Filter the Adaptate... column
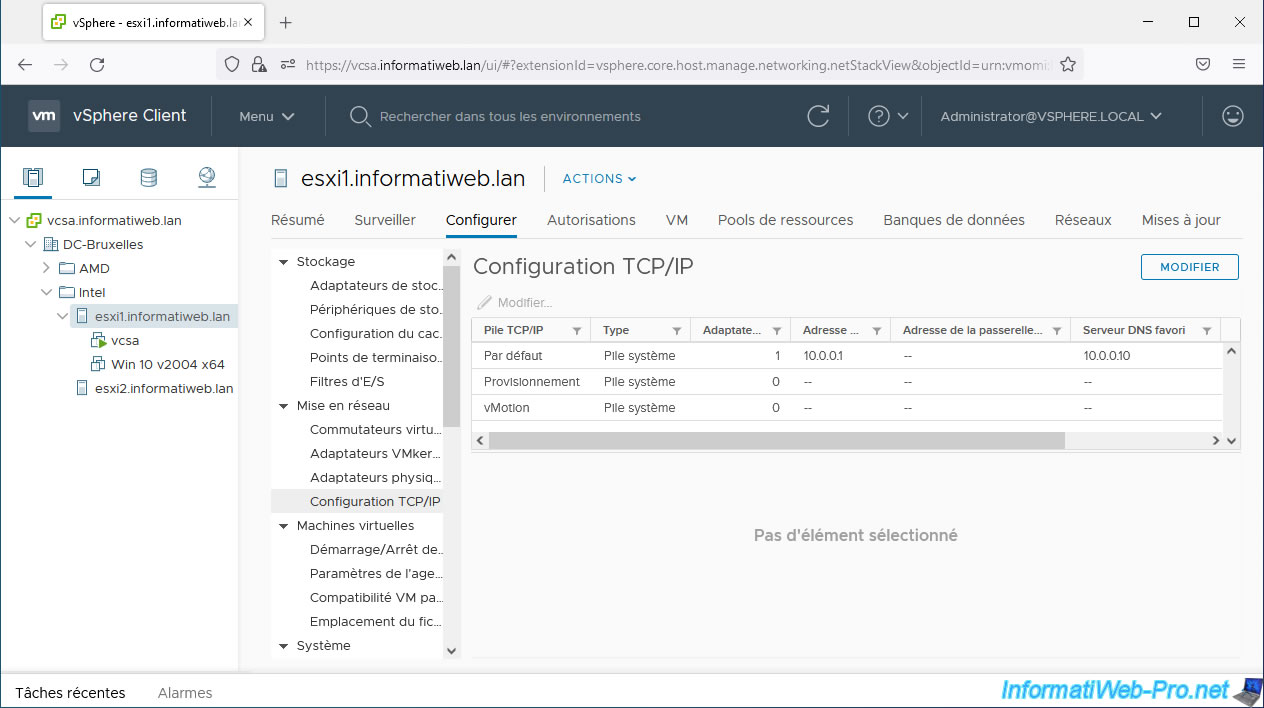 776,330
